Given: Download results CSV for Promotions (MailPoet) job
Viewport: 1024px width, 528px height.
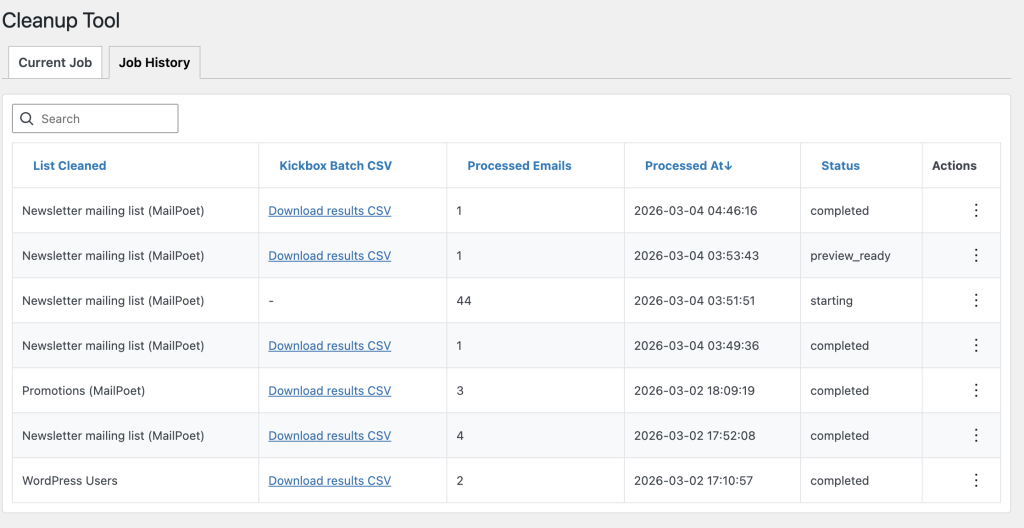Looking at the screenshot, I should pos(329,391).
